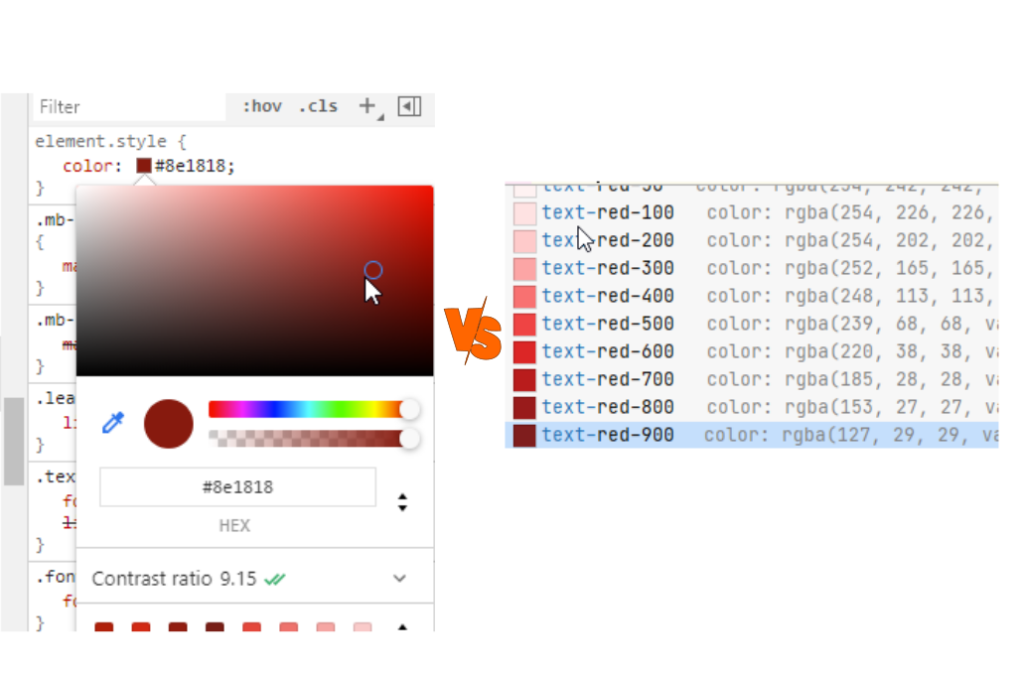Click the swatch beside text-red-400
Screen dimensions: 1024x676
coord(524,295)
